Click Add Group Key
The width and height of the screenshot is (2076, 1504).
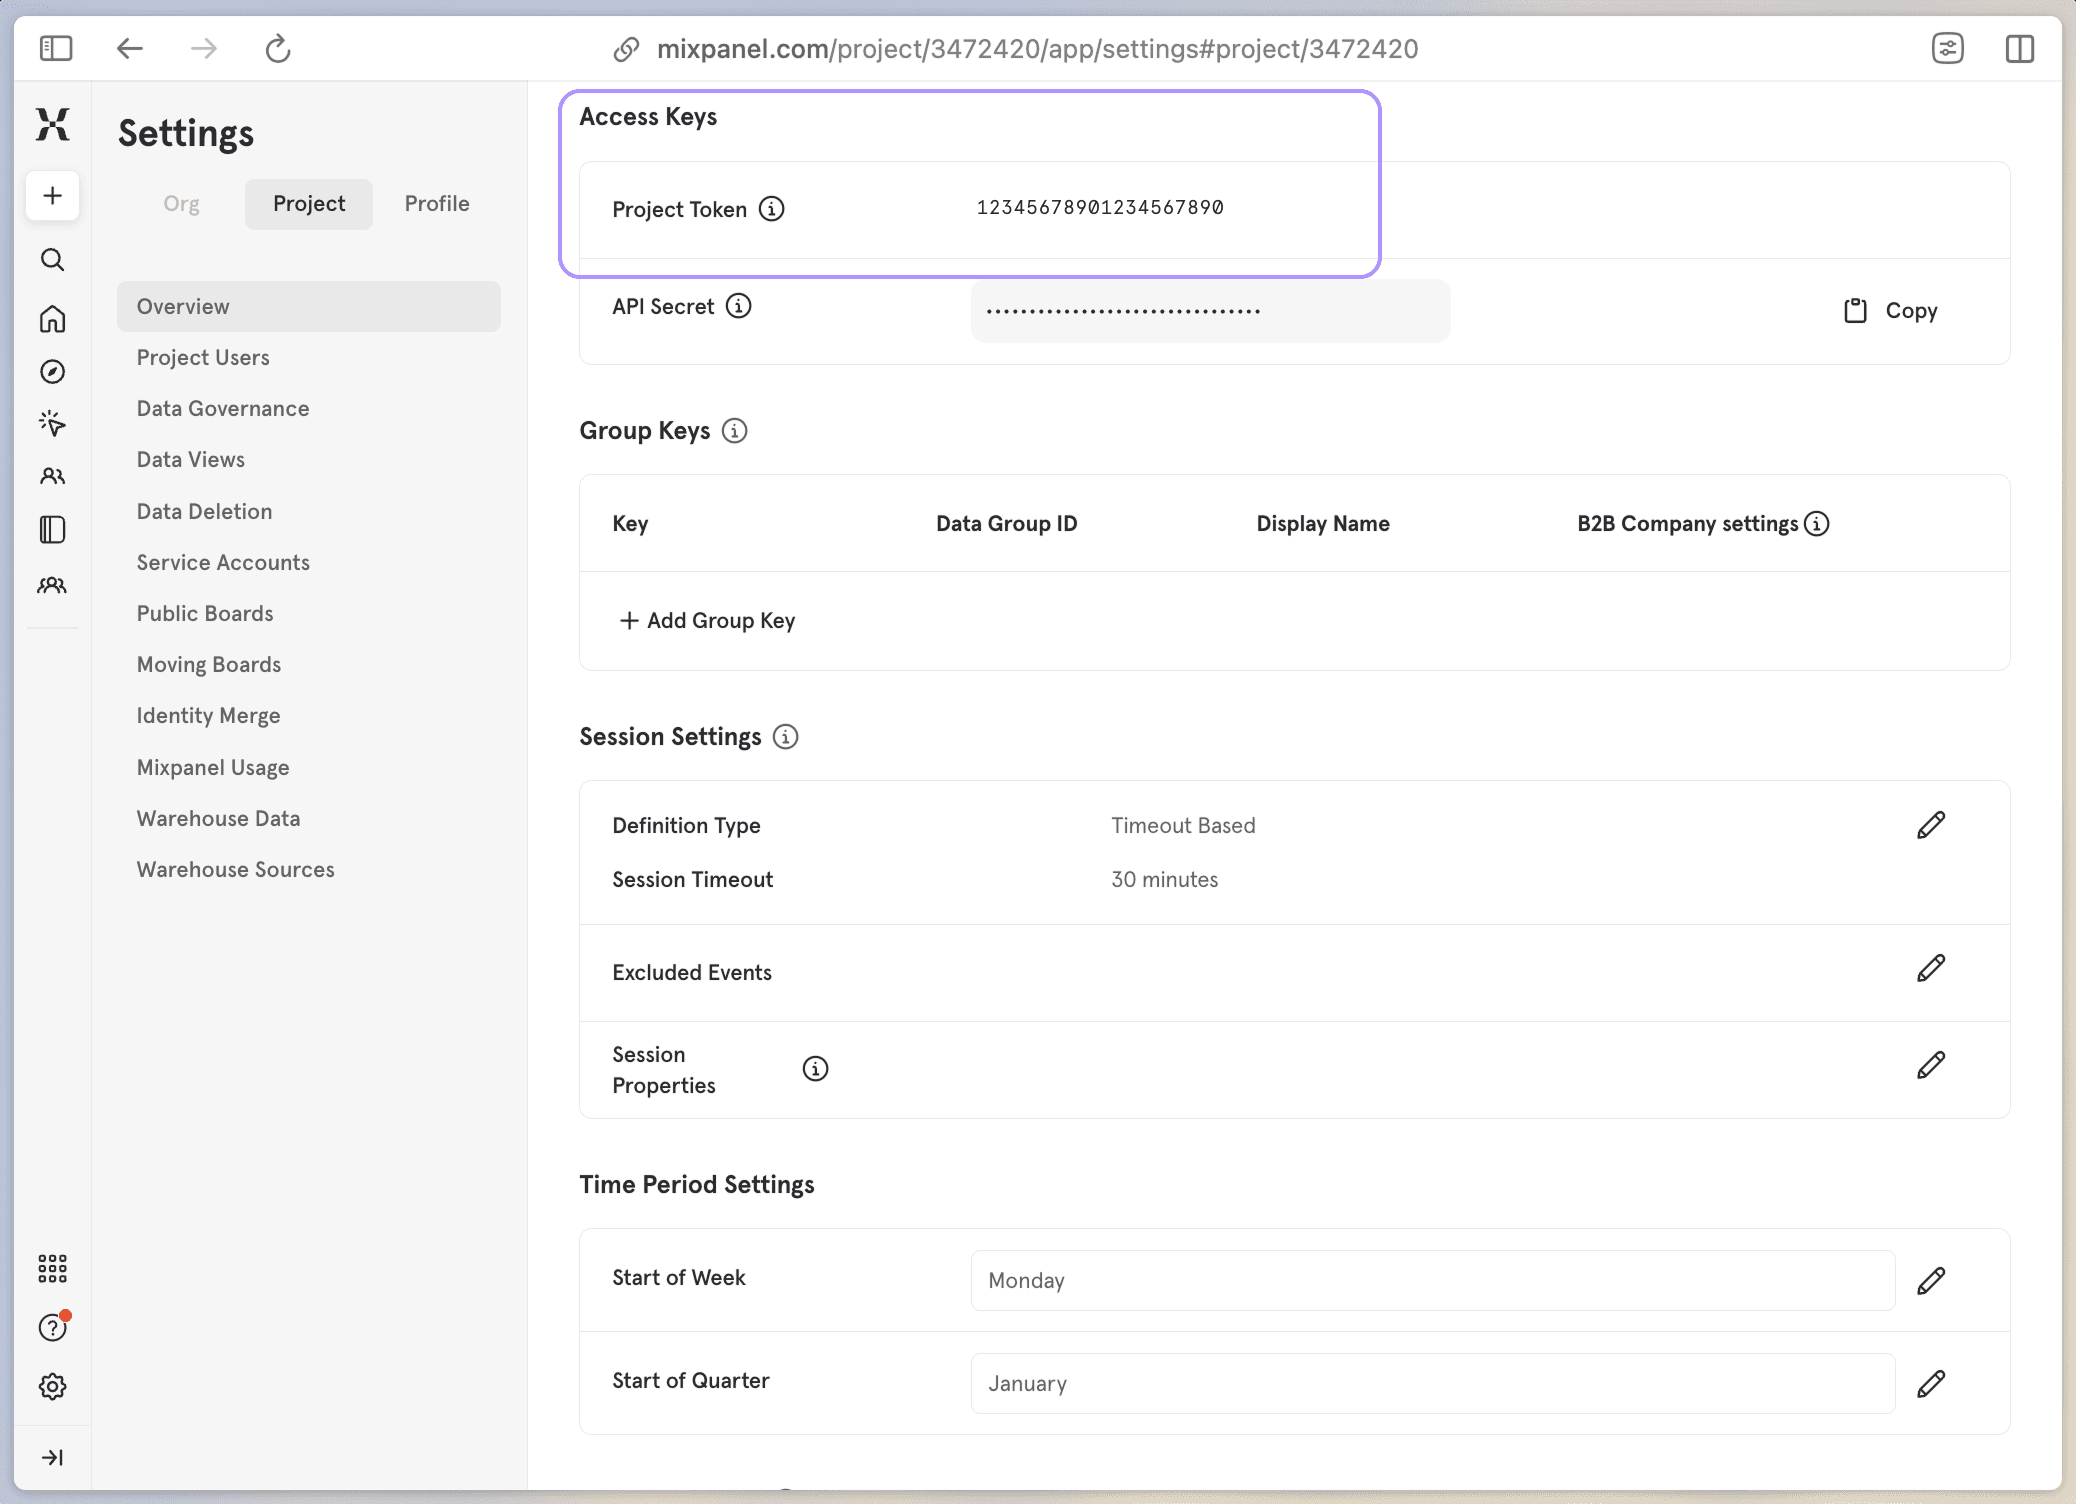707,620
